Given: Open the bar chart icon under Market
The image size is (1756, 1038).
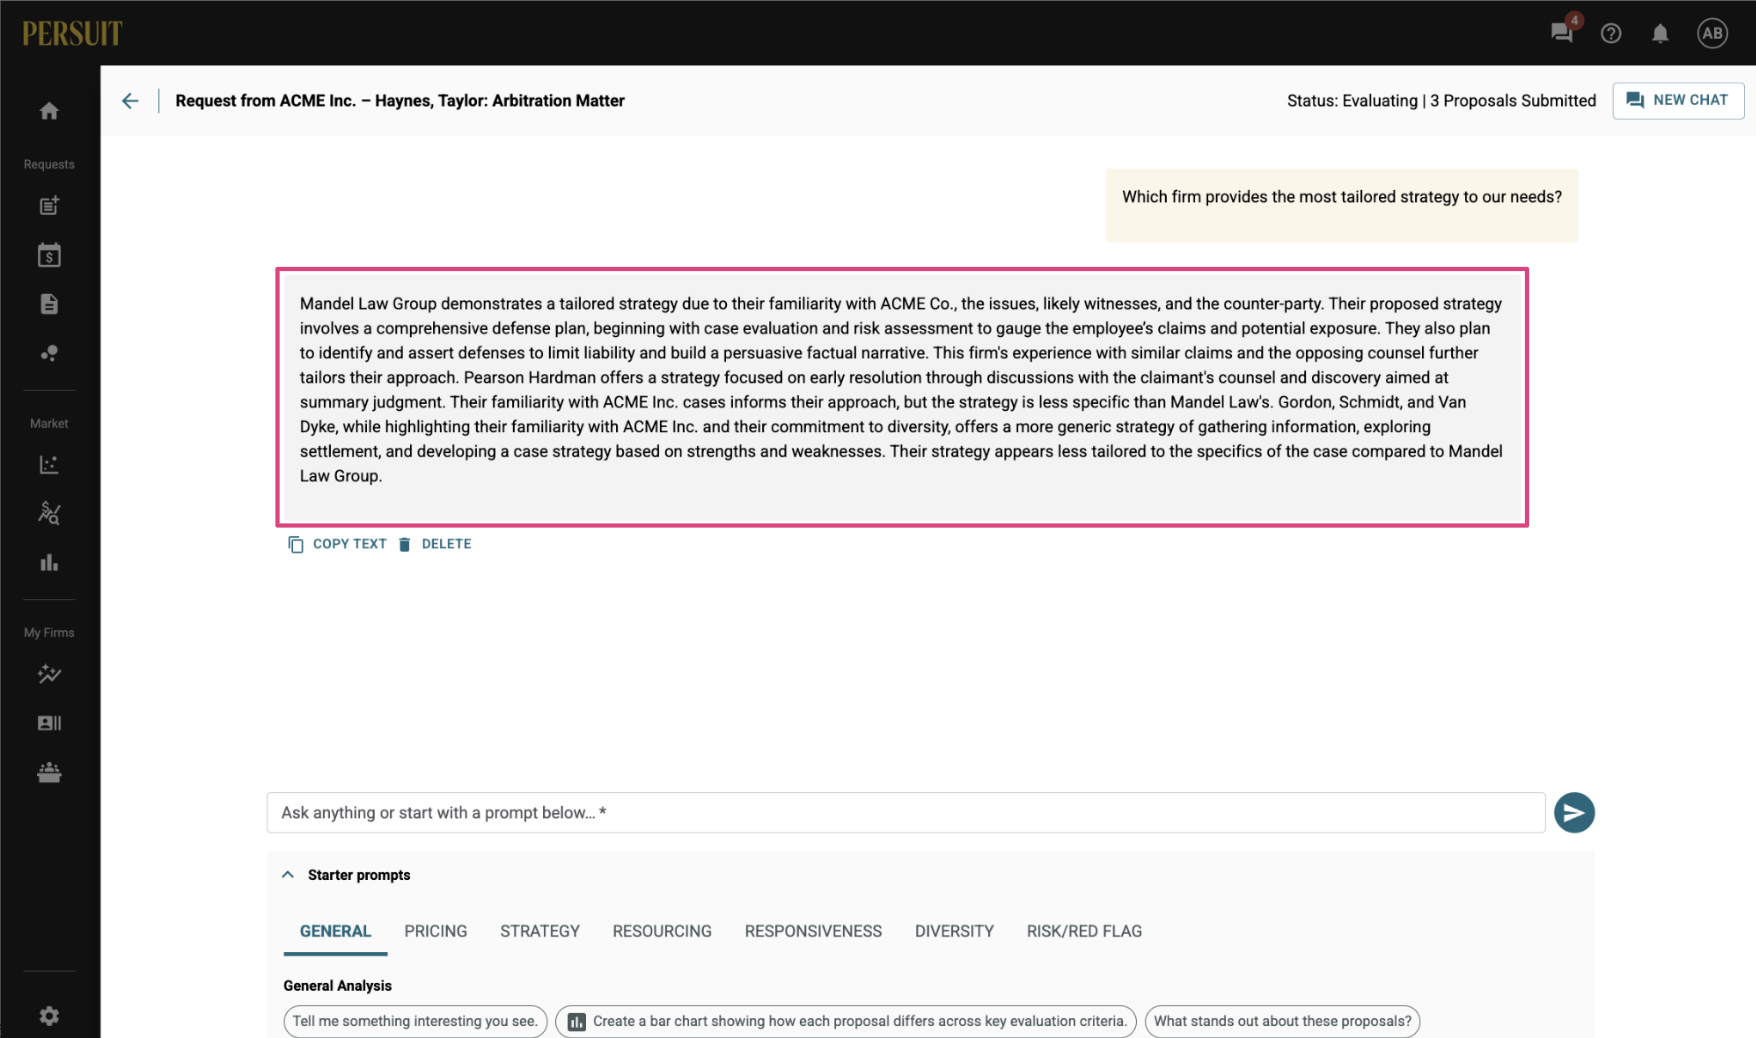Looking at the screenshot, I should click(49, 563).
